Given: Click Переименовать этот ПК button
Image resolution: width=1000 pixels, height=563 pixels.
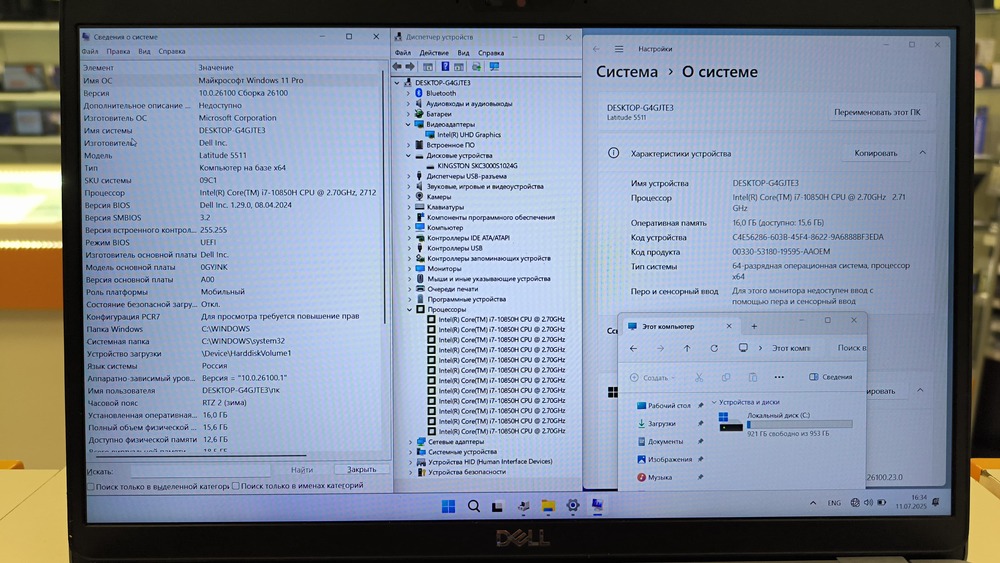Looking at the screenshot, I should pos(878,112).
